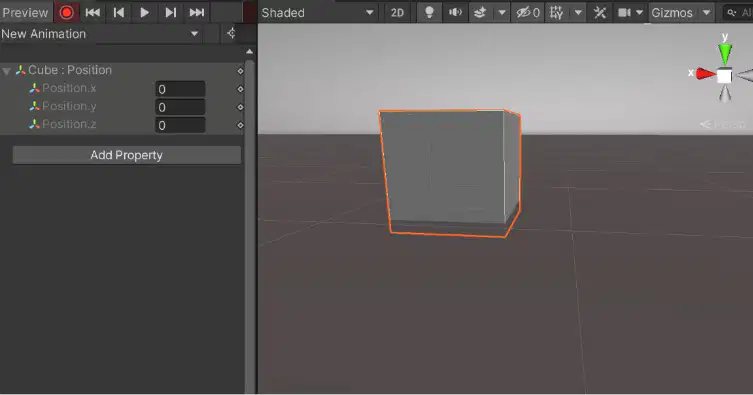
Task: Enable keyframe recording mode
Action: click(66, 12)
